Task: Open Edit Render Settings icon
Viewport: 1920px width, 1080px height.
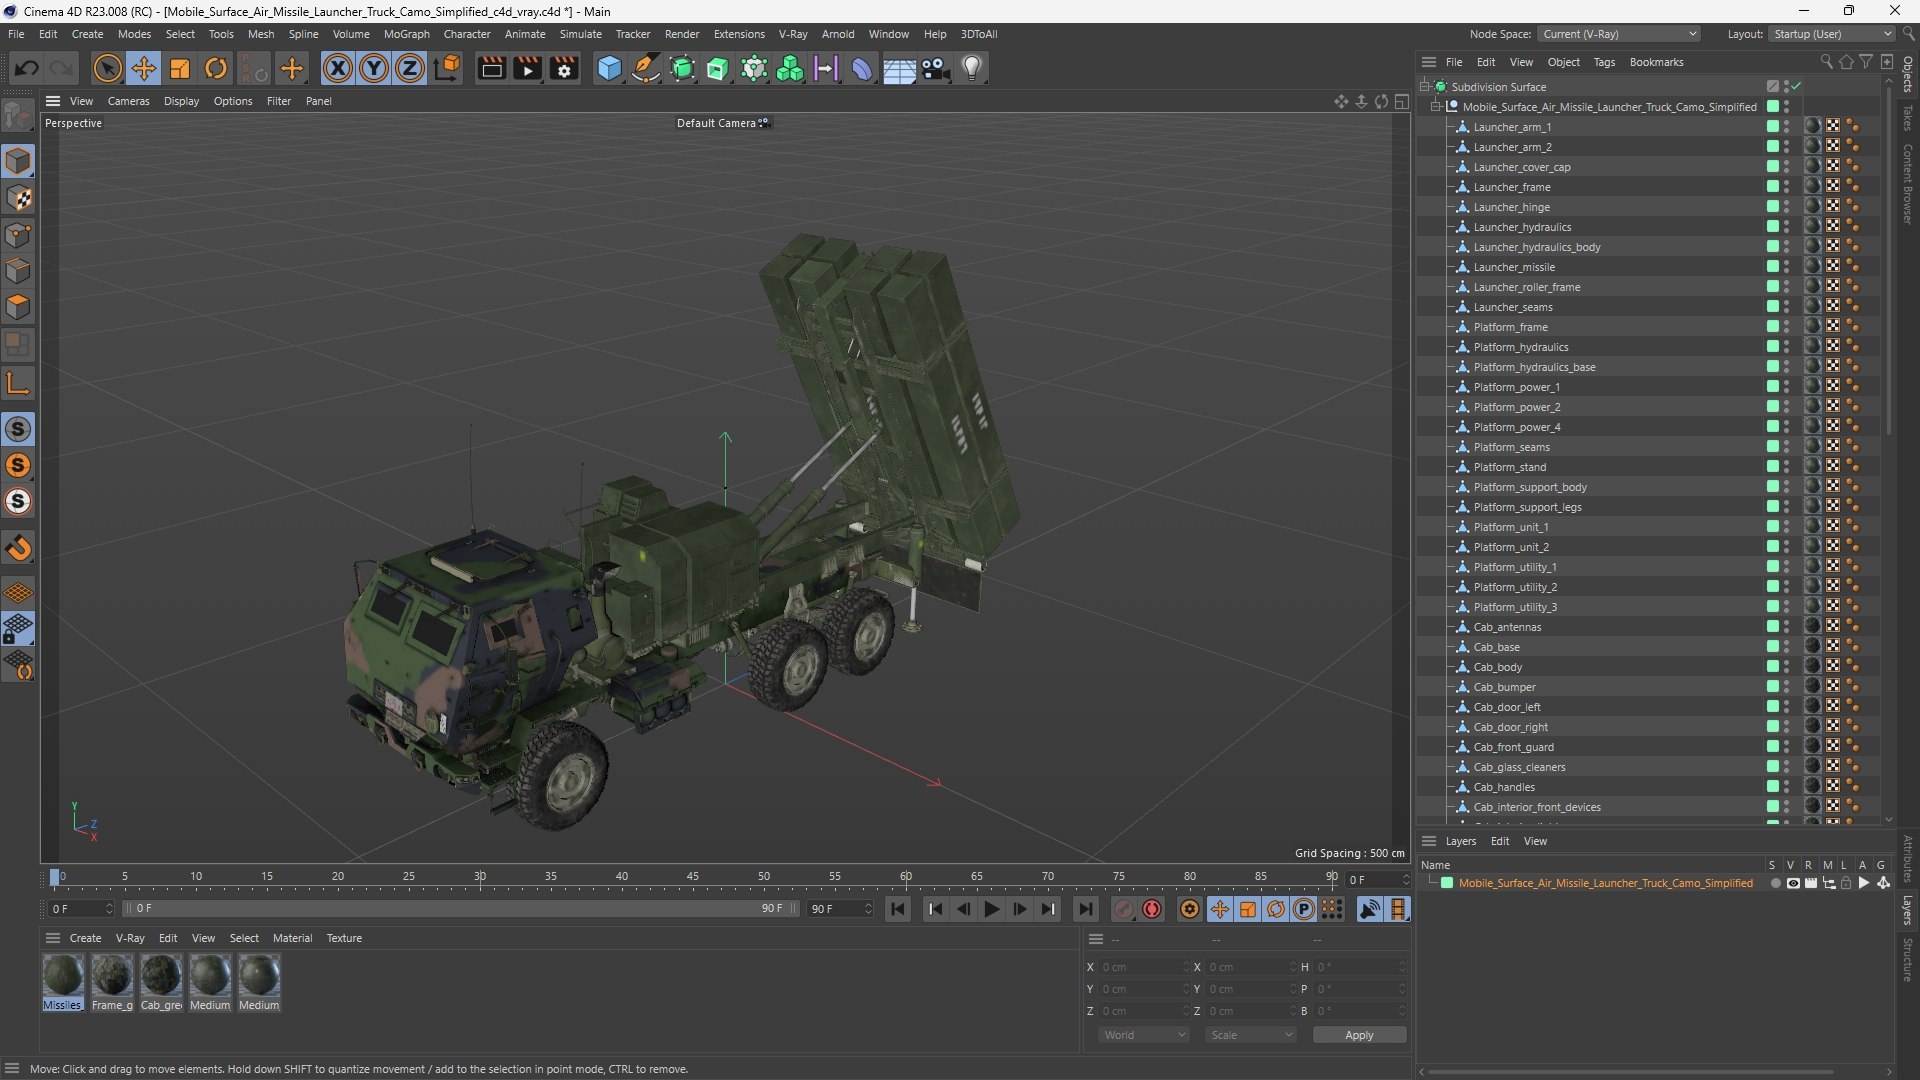Action: point(564,68)
